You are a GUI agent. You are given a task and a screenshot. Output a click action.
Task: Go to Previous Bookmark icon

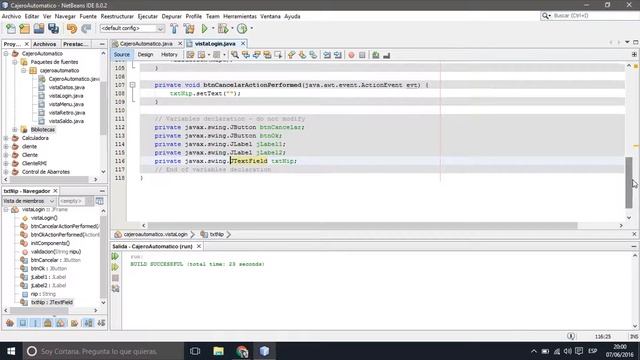291,55
